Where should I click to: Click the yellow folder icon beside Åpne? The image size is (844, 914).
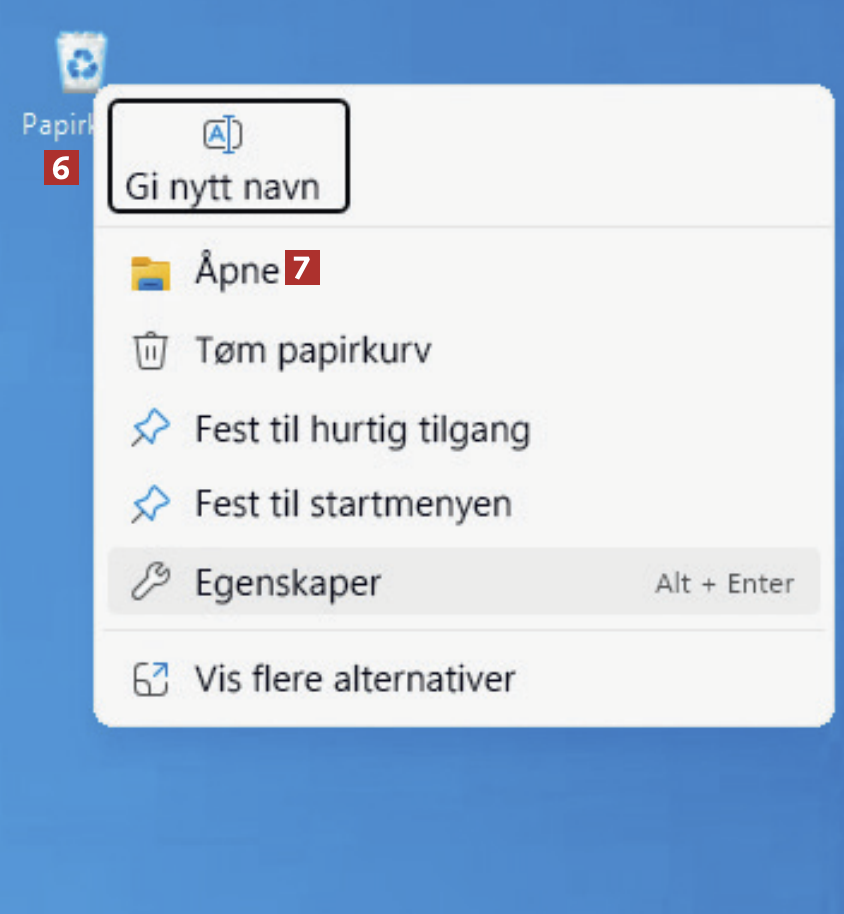tap(150, 273)
